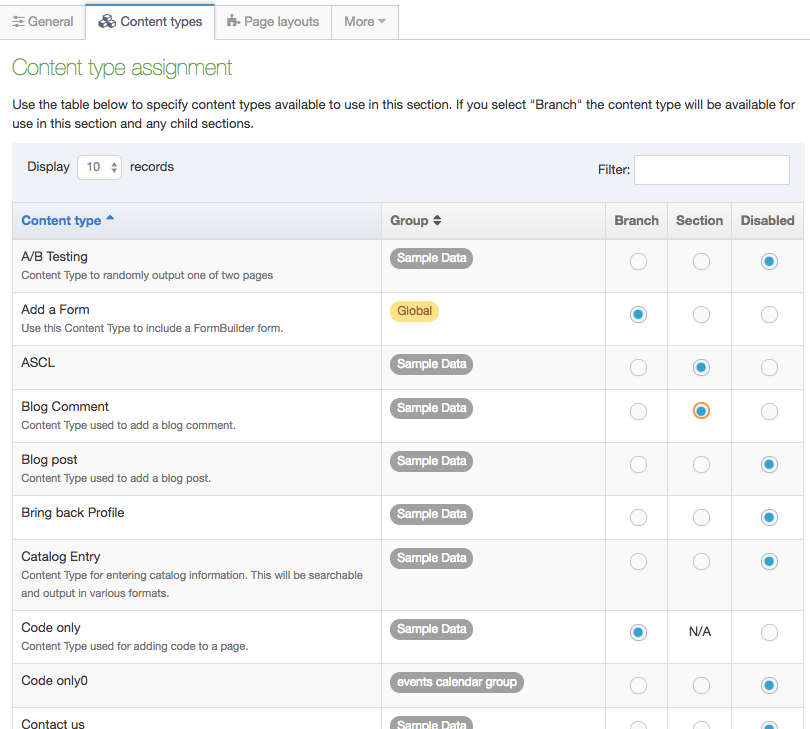Choose Branch for Catalog Entry
The width and height of the screenshot is (810, 729).
coord(638,562)
